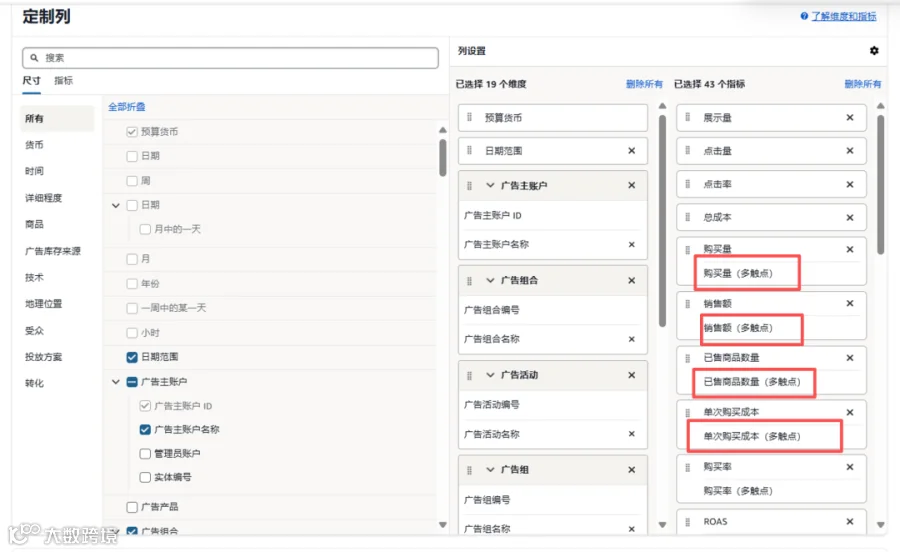Collapse the 日期 tree group chevron

click(x=115, y=205)
